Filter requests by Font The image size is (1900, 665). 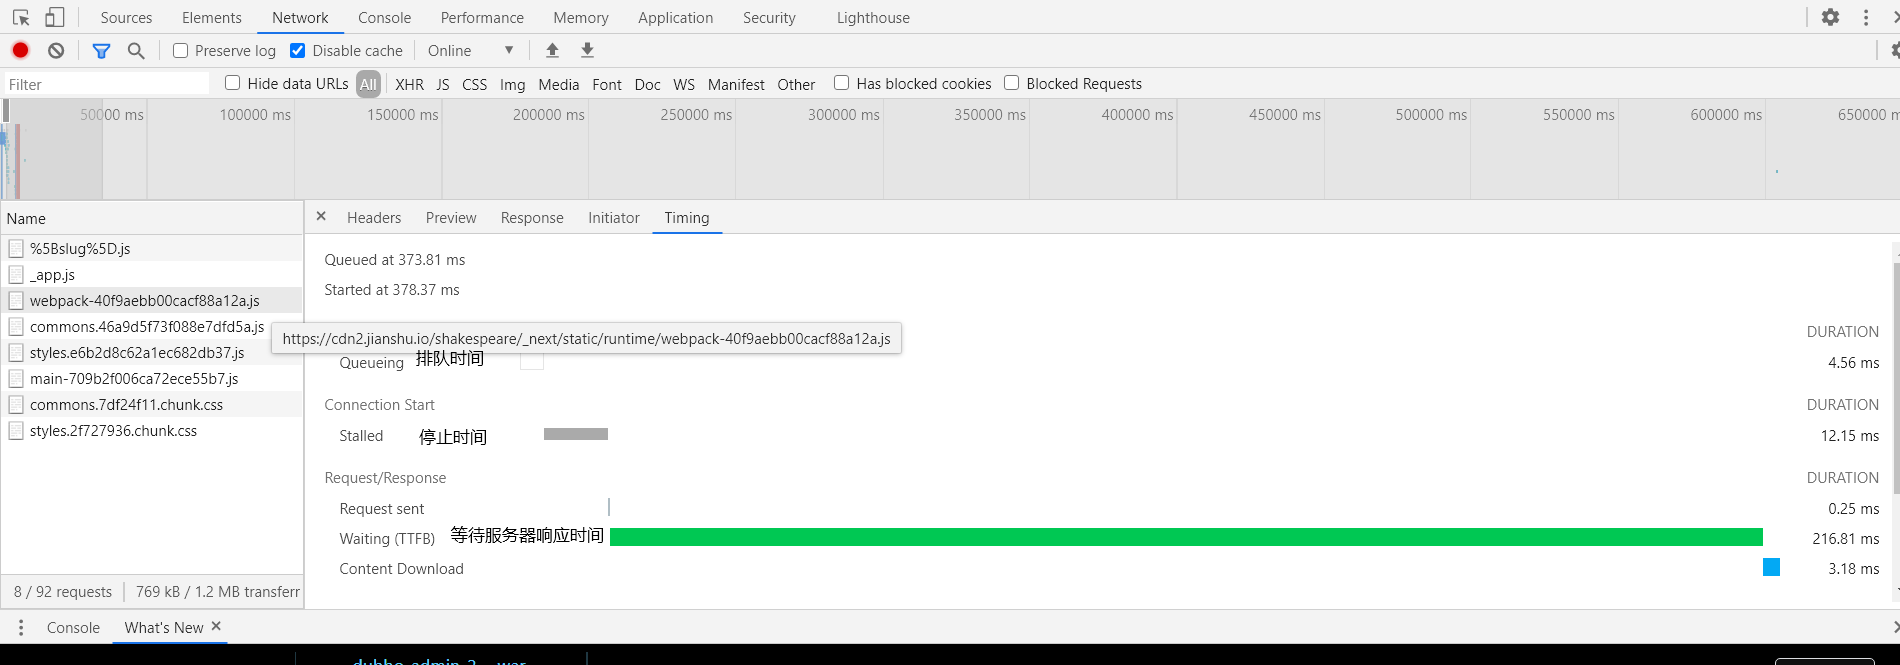click(607, 84)
